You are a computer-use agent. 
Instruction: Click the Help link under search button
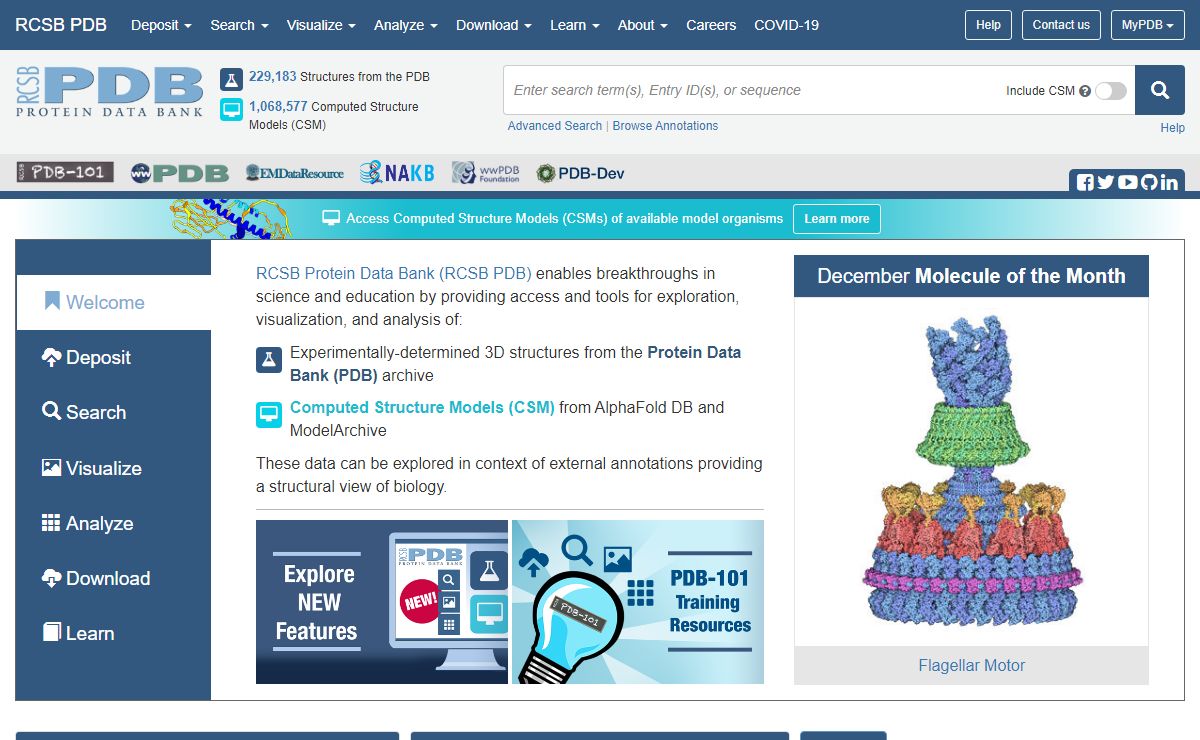click(1172, 128)
